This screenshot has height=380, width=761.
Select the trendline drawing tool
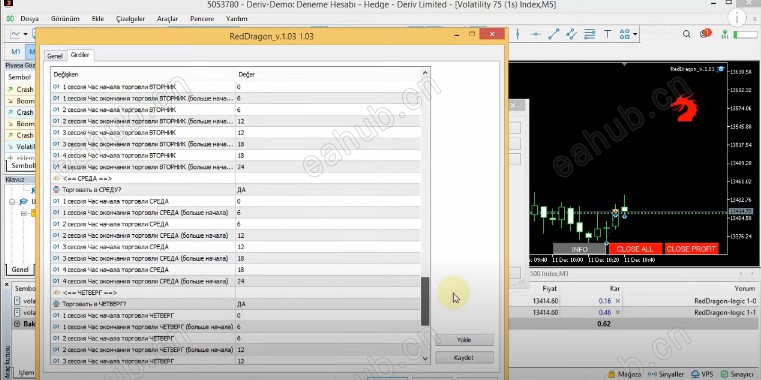pos(553,34)
